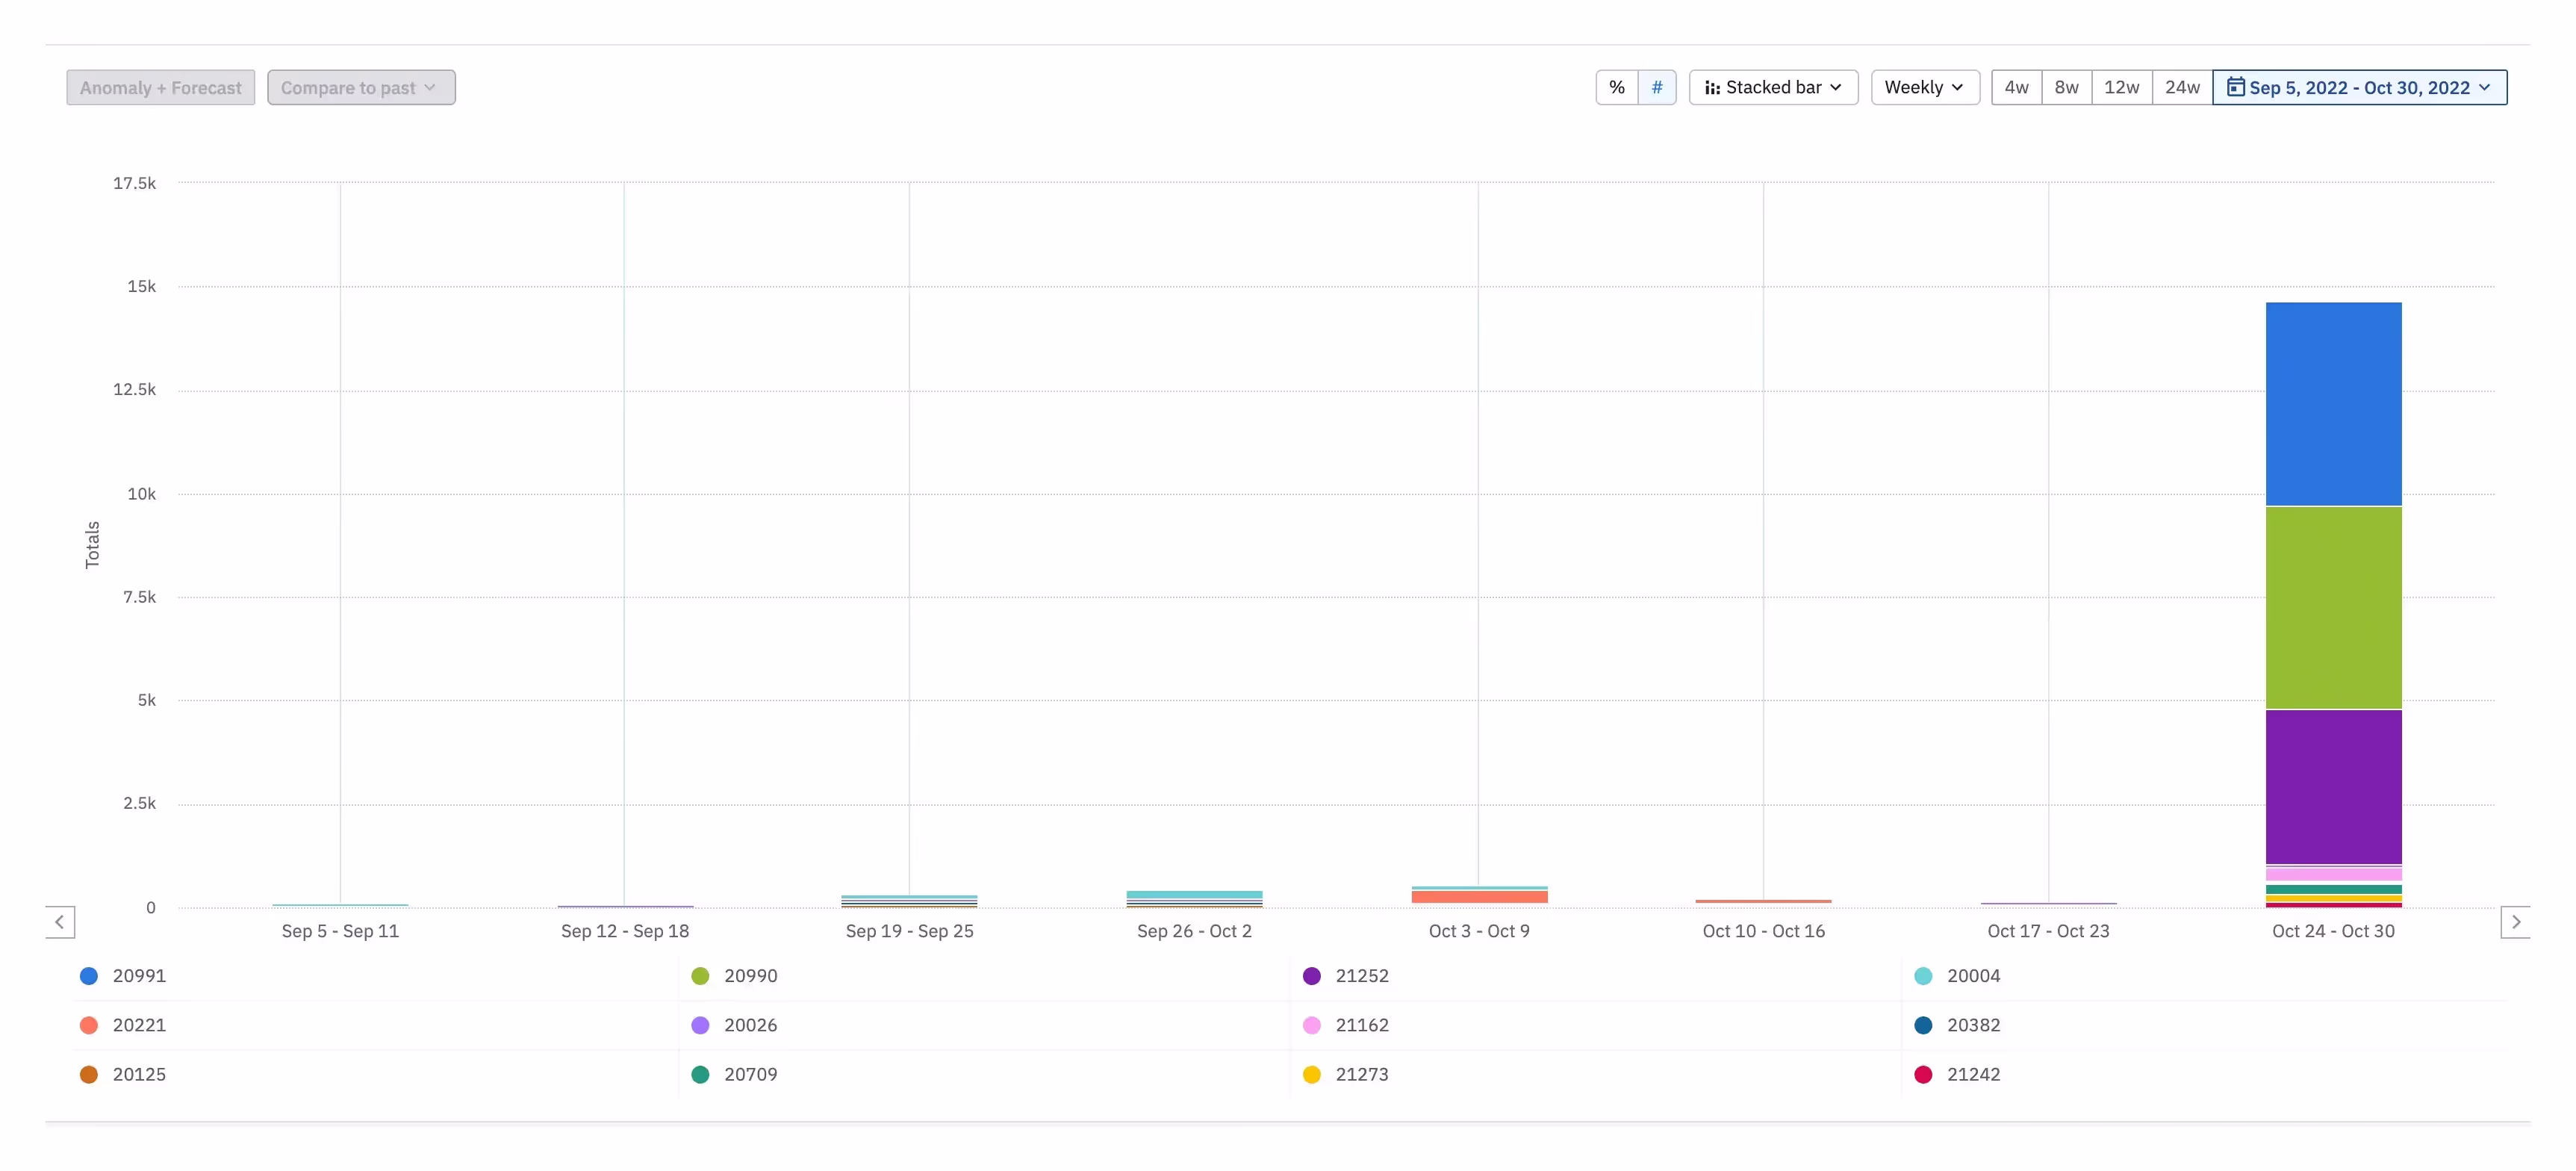This screenshot has width=2576, height=1171.
Task: Switch to percentage (%) view
Action: pyautogui.click(x=1616, y=87)
